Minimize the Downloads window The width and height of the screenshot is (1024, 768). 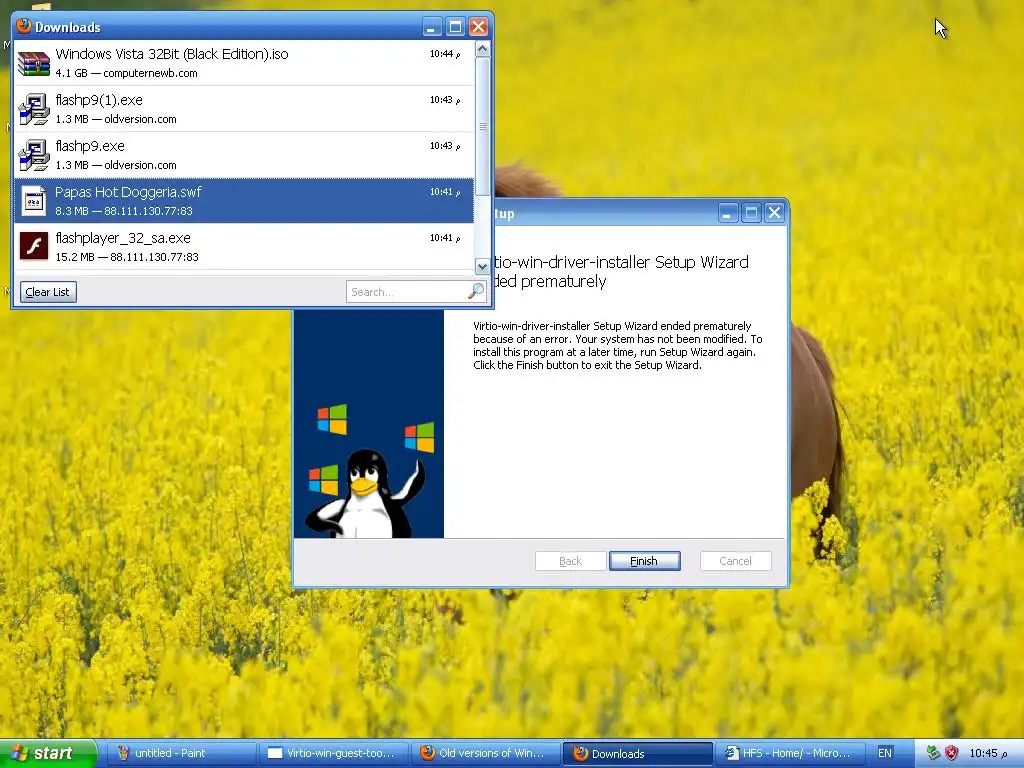[x=431, y=27]
